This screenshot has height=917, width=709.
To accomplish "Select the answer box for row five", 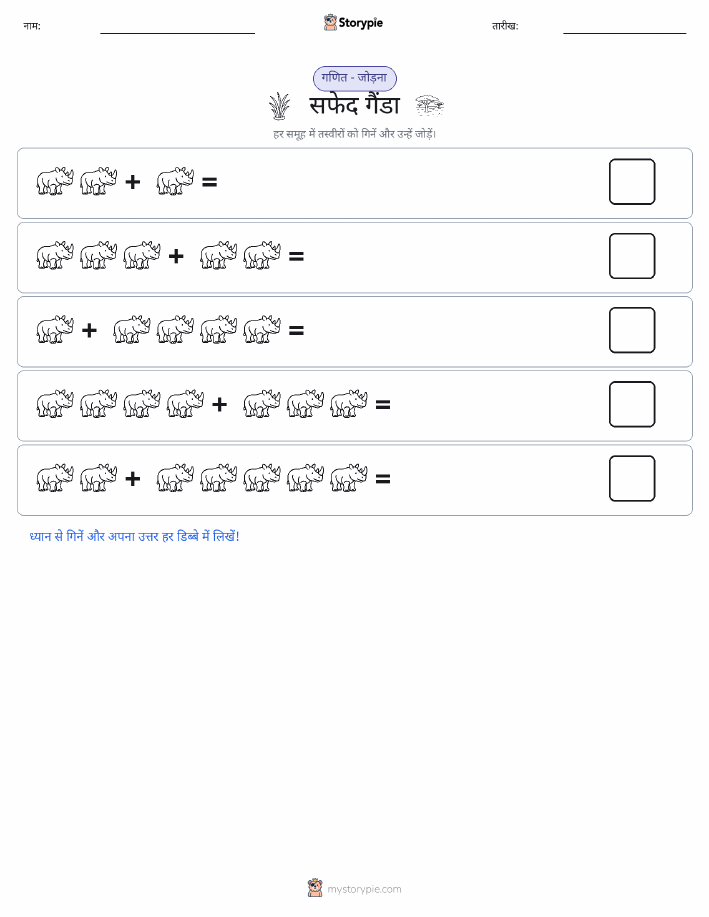I will click(632, 478).
